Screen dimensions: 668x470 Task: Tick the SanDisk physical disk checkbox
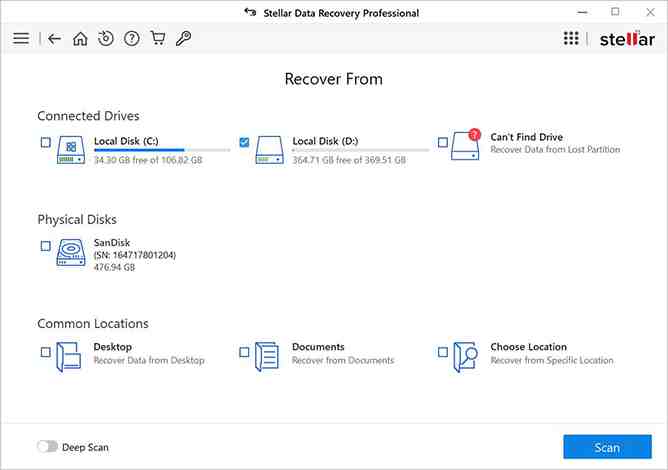point(45,246)
